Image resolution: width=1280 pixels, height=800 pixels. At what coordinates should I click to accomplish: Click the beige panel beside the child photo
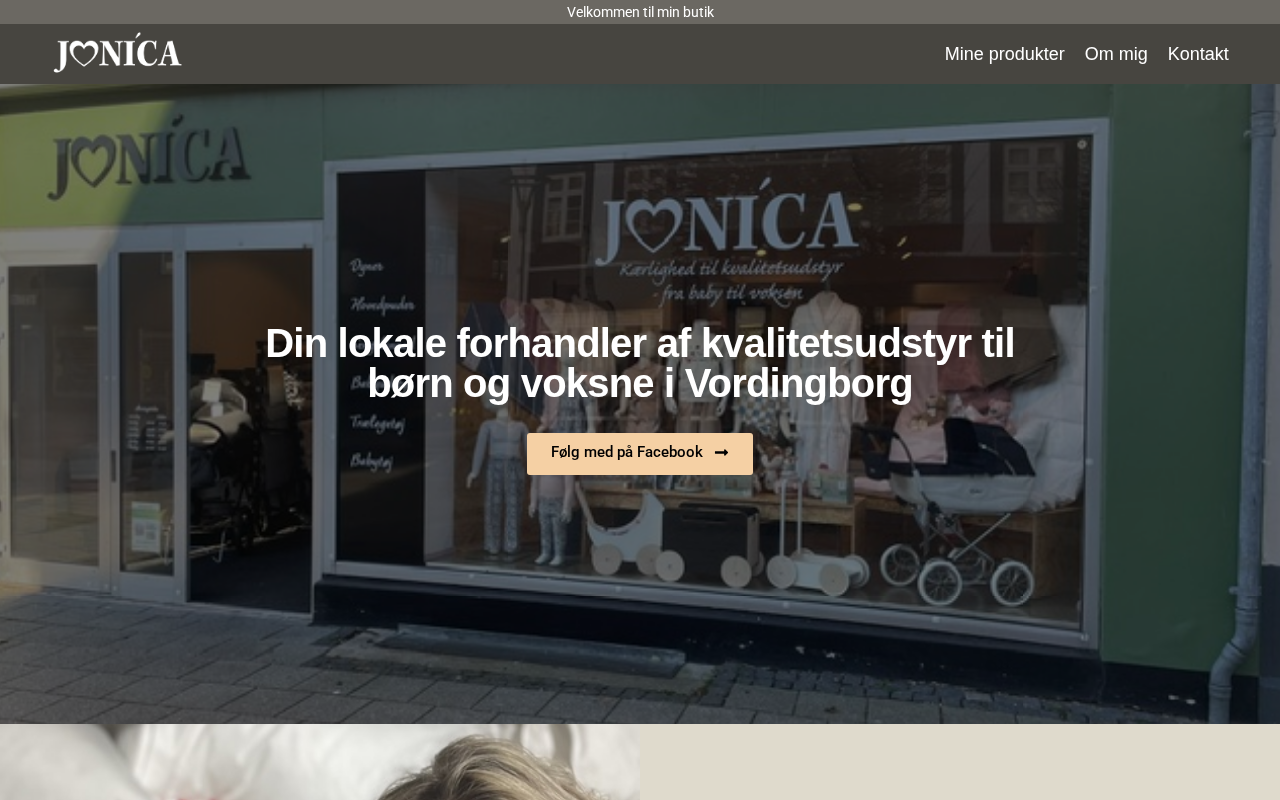[960, 762]
